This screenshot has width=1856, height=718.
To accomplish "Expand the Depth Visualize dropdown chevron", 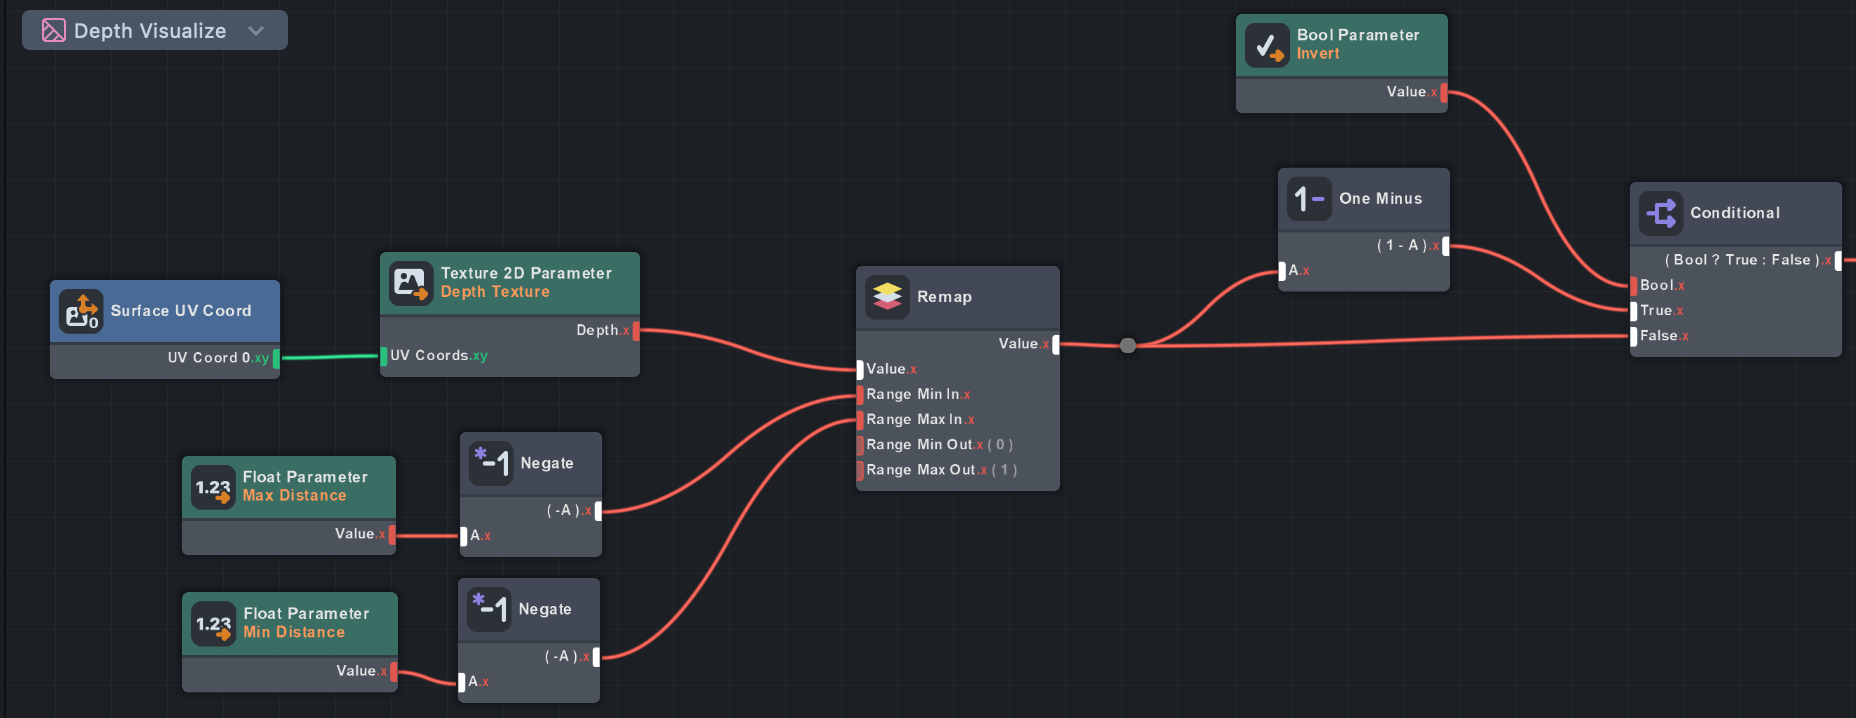I will (x=256, y=31).
